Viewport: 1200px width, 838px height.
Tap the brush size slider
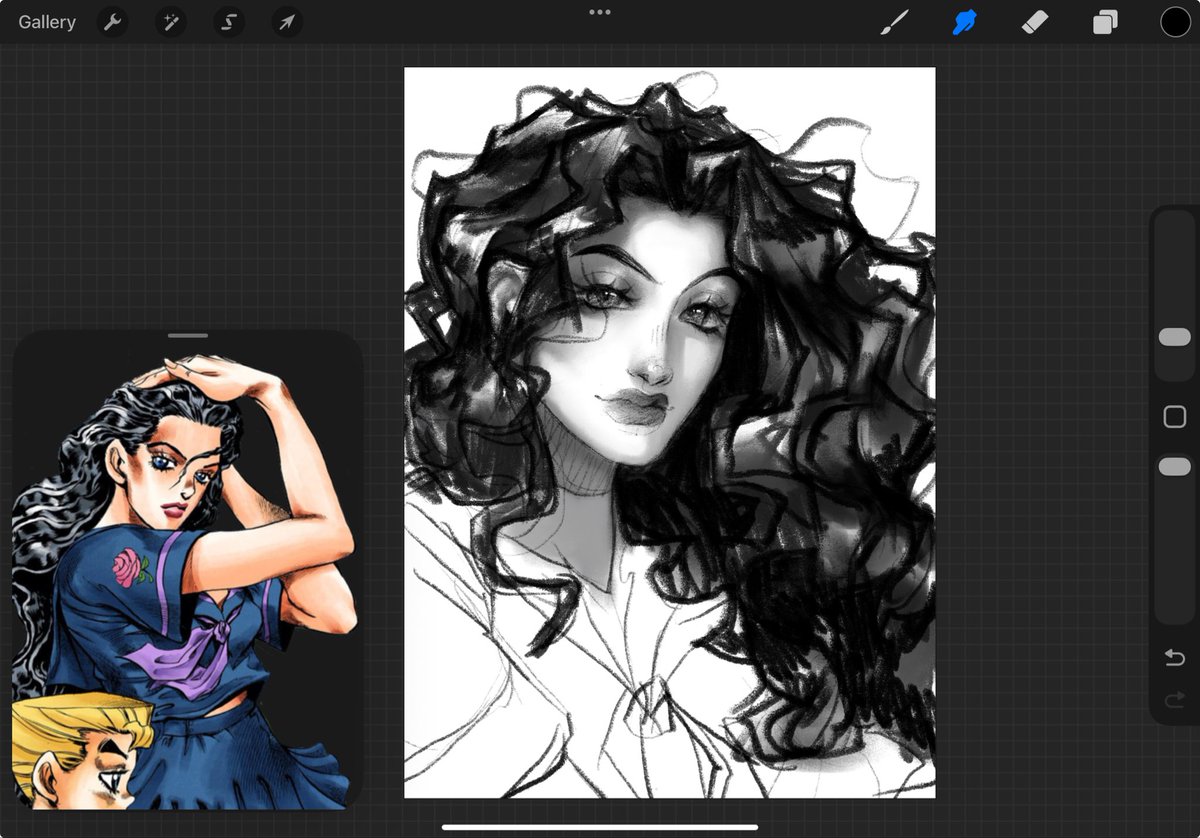(1173, 337)
